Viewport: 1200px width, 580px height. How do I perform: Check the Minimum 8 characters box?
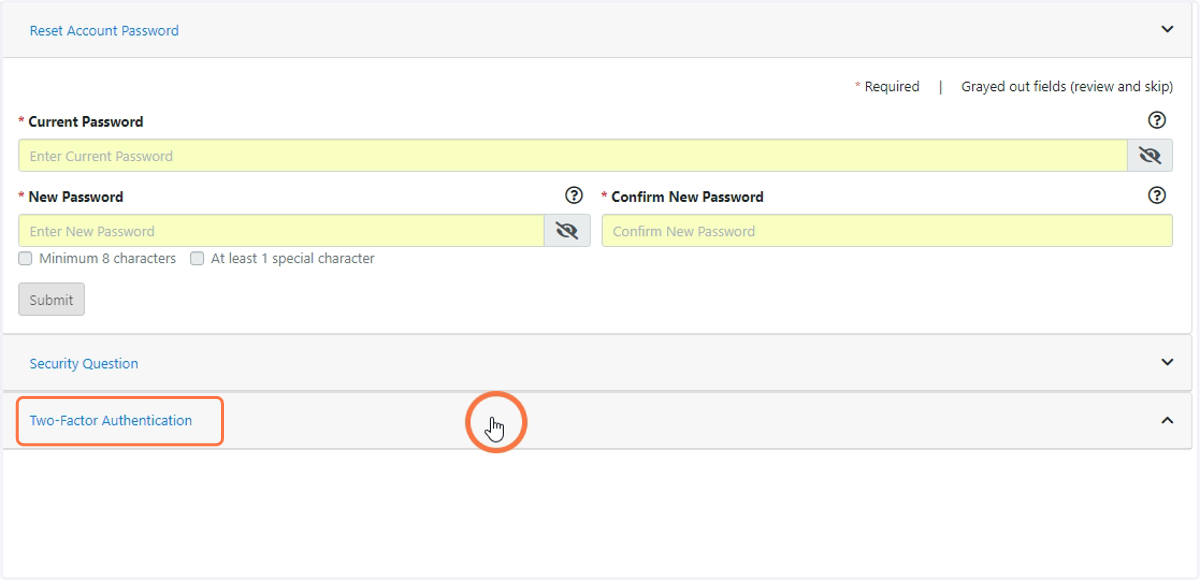(26, 258)
